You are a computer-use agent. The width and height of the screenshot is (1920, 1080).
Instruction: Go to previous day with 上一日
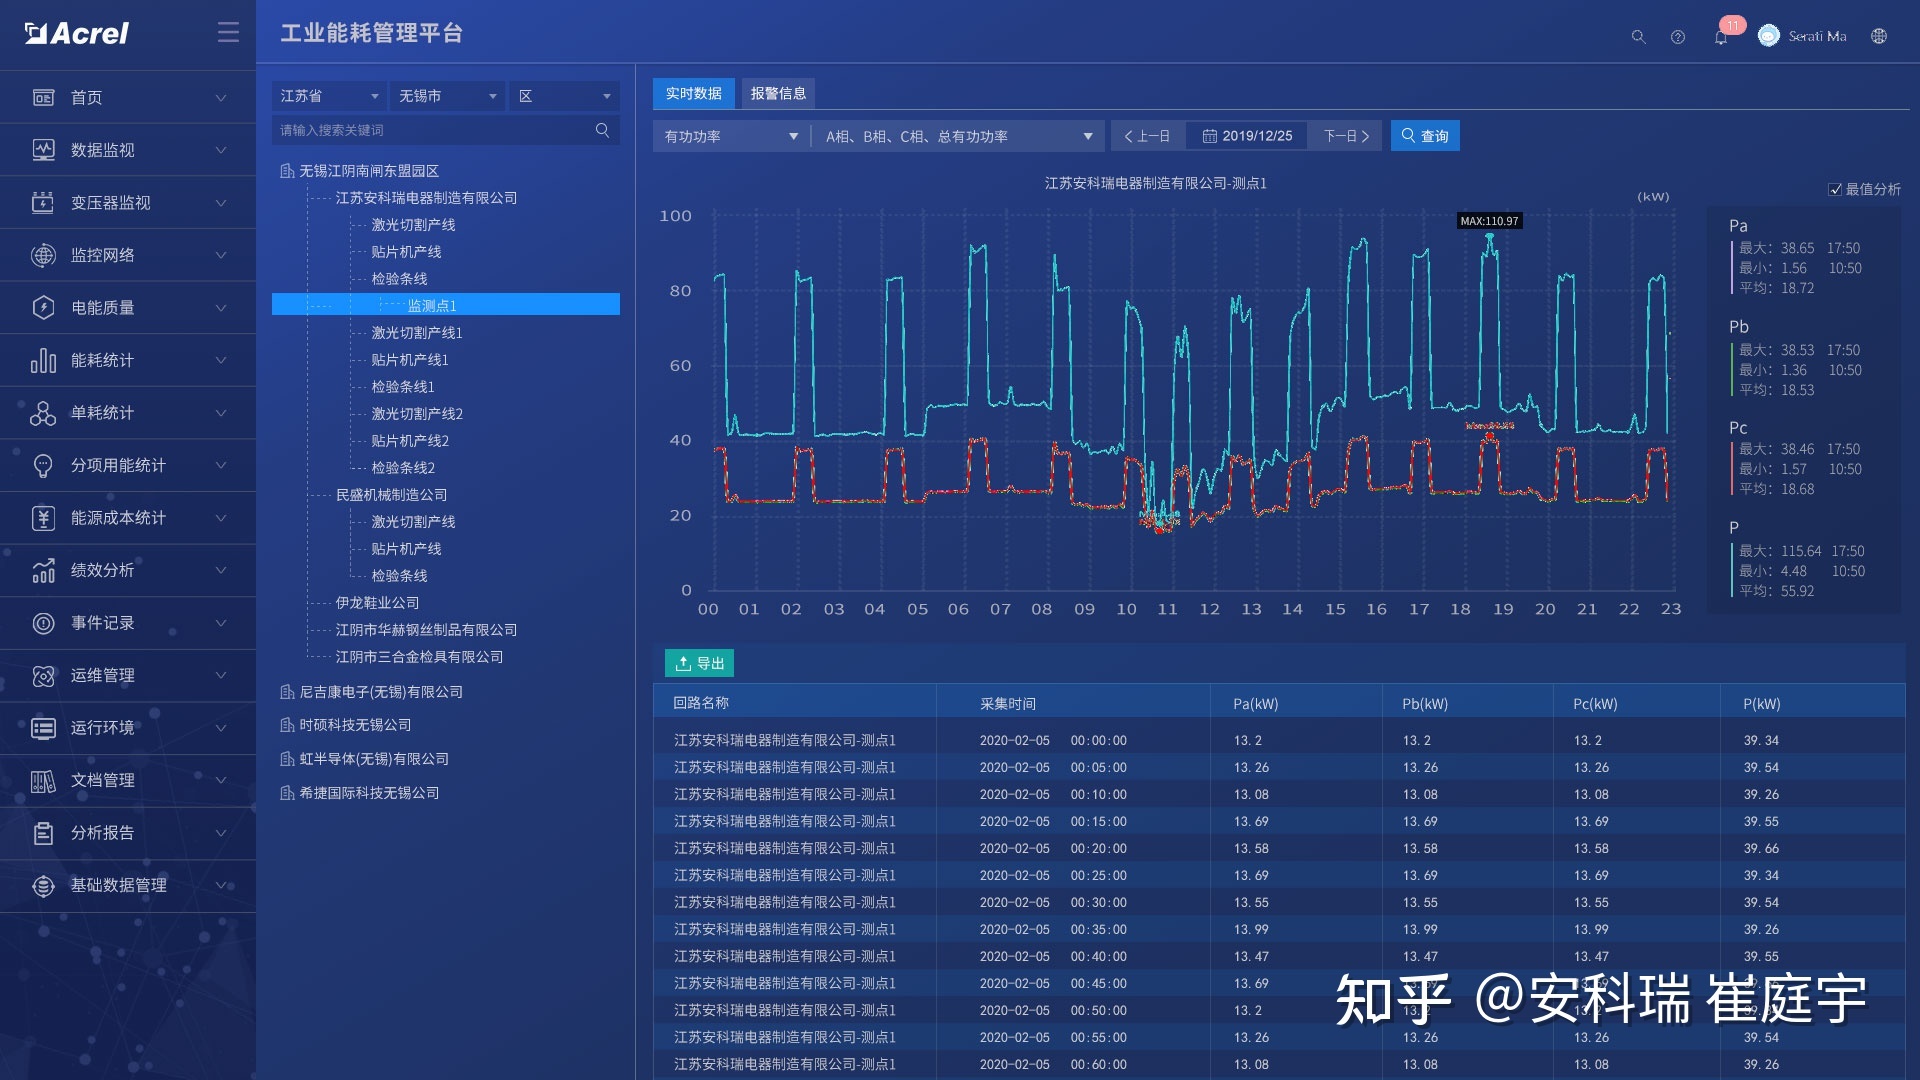coord(1147,136)
